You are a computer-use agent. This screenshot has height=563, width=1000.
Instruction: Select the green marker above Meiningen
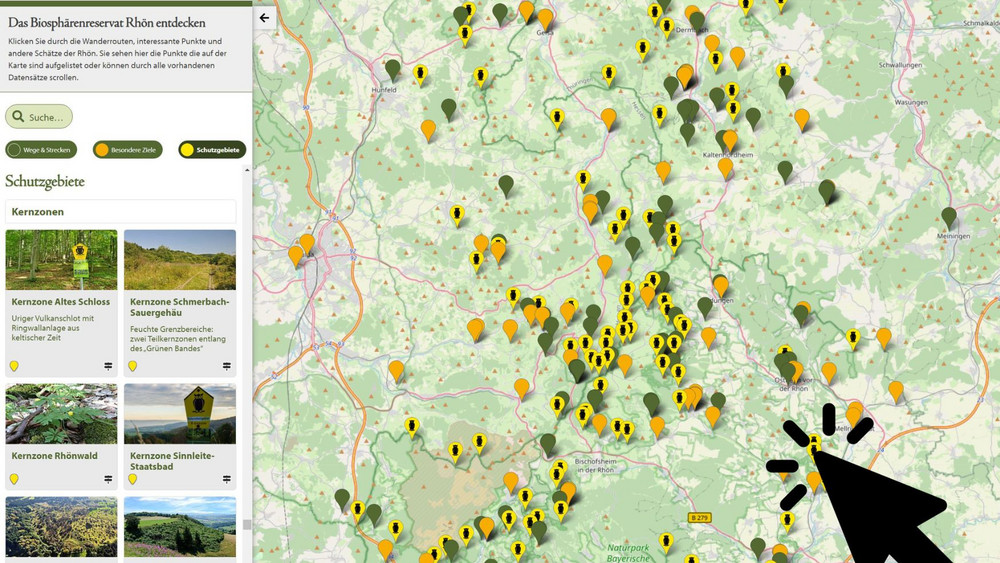[x=948, y=216]
